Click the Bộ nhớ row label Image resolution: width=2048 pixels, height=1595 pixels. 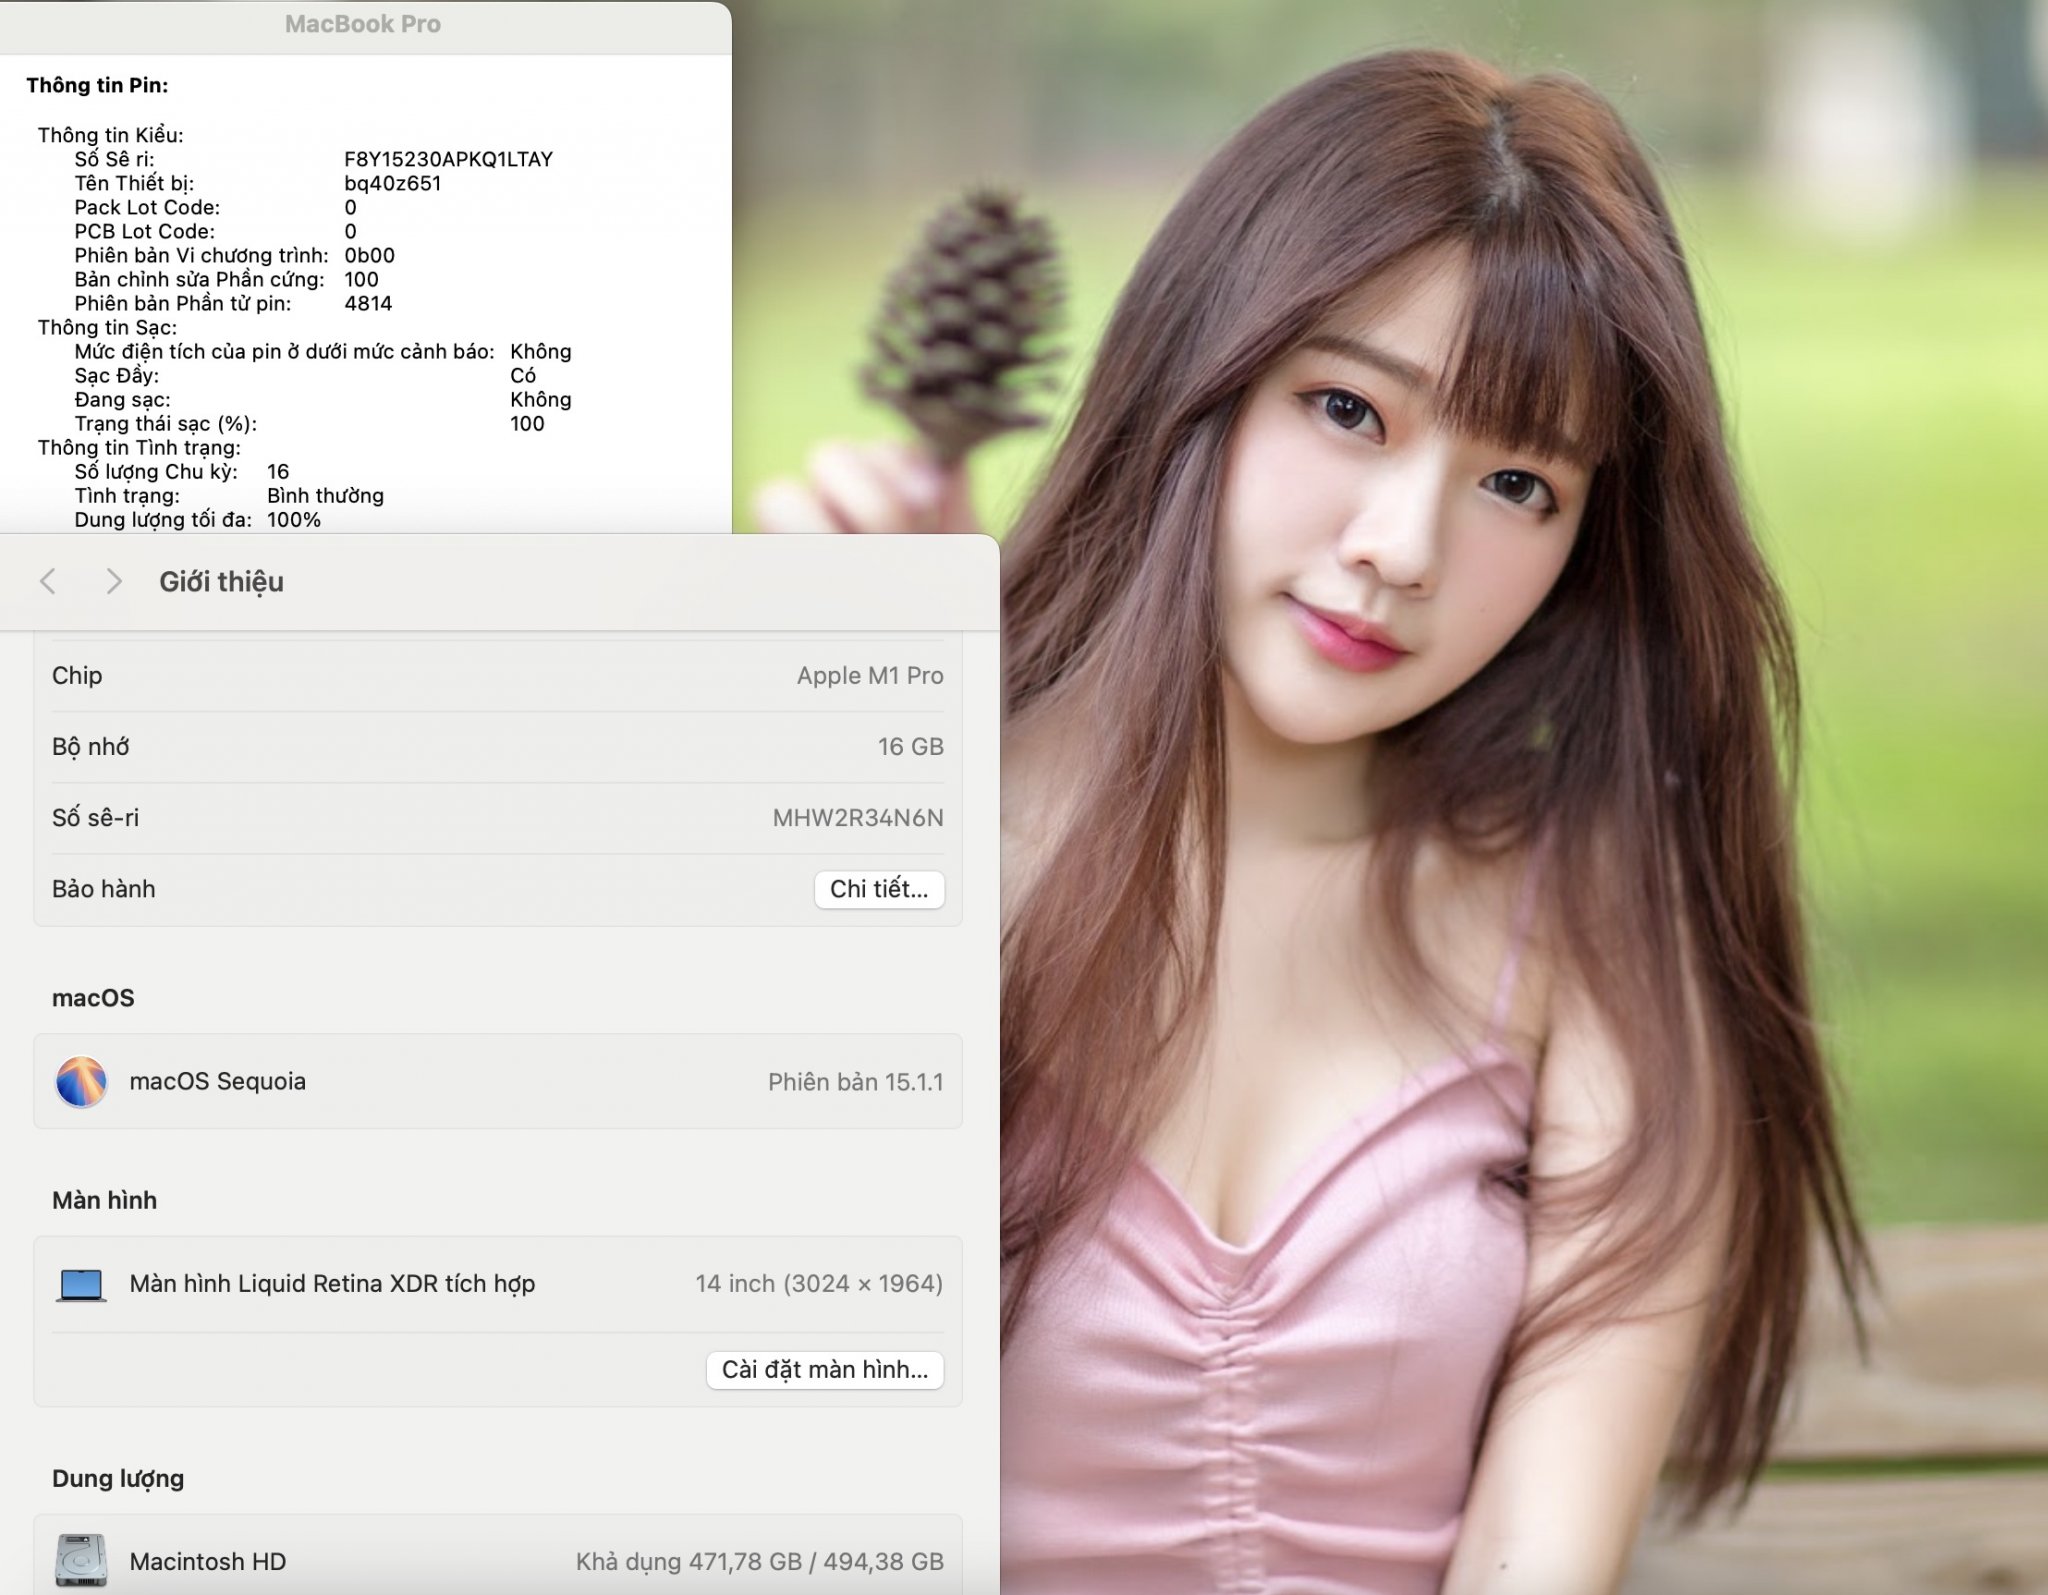click(x=90, y=747)
